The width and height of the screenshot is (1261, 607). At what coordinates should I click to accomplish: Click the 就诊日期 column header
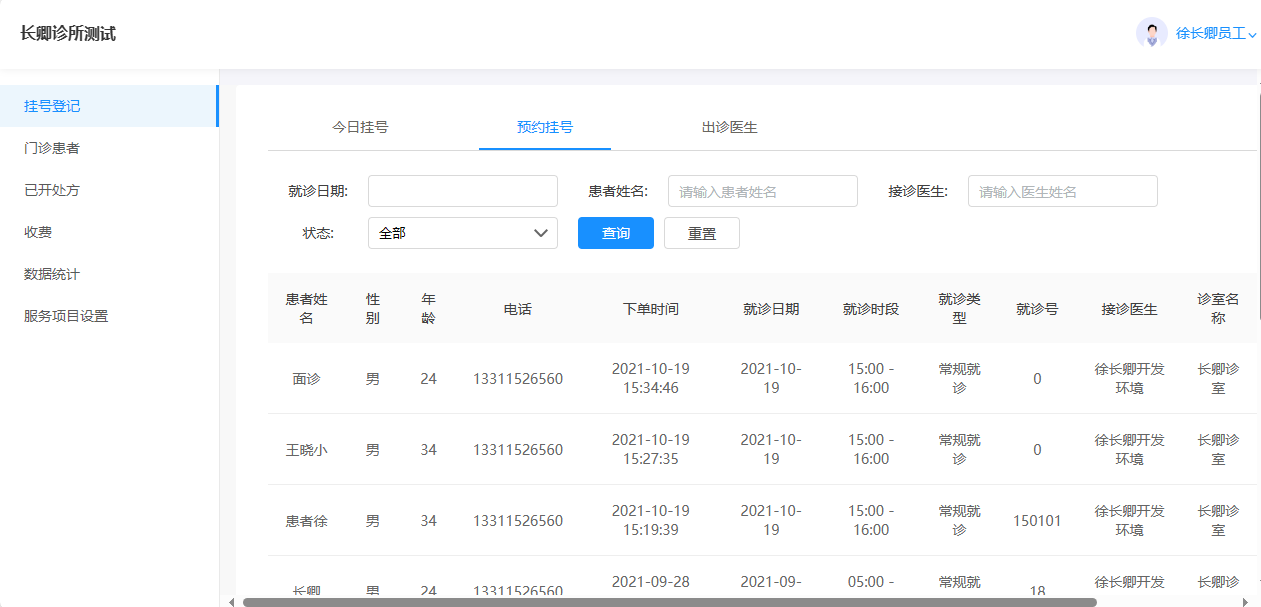coord(771,309)
